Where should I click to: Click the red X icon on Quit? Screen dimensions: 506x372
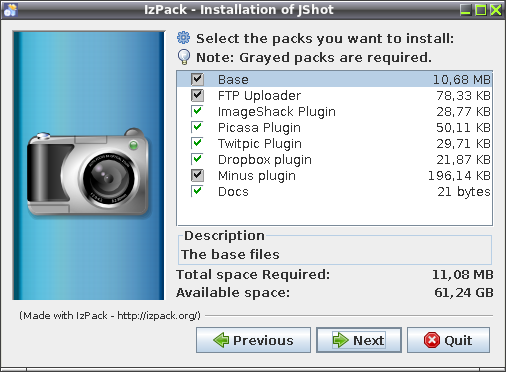click(432, 340)
